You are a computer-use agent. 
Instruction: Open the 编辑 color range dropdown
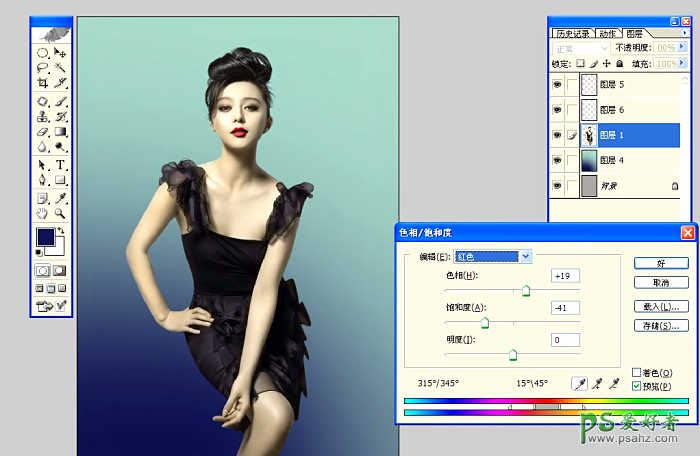(525, 257)
